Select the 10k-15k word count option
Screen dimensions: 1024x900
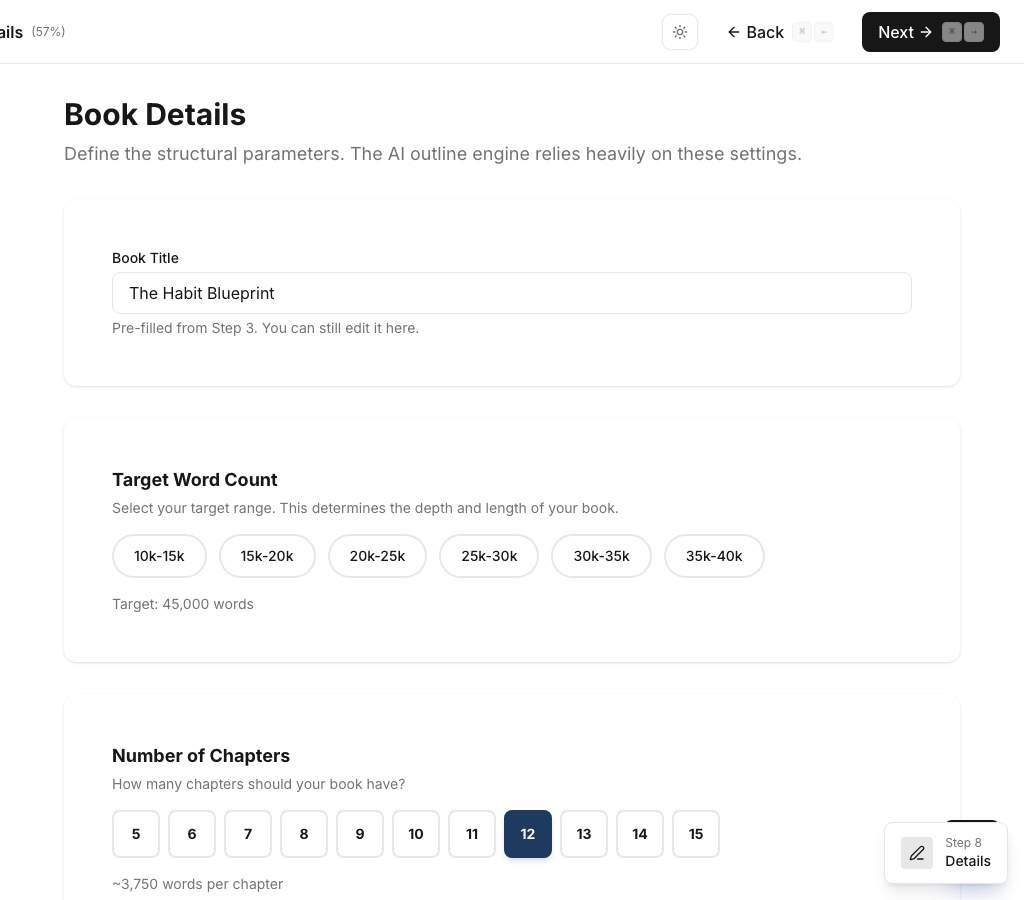pyautogui.click(x=159, y=556)
